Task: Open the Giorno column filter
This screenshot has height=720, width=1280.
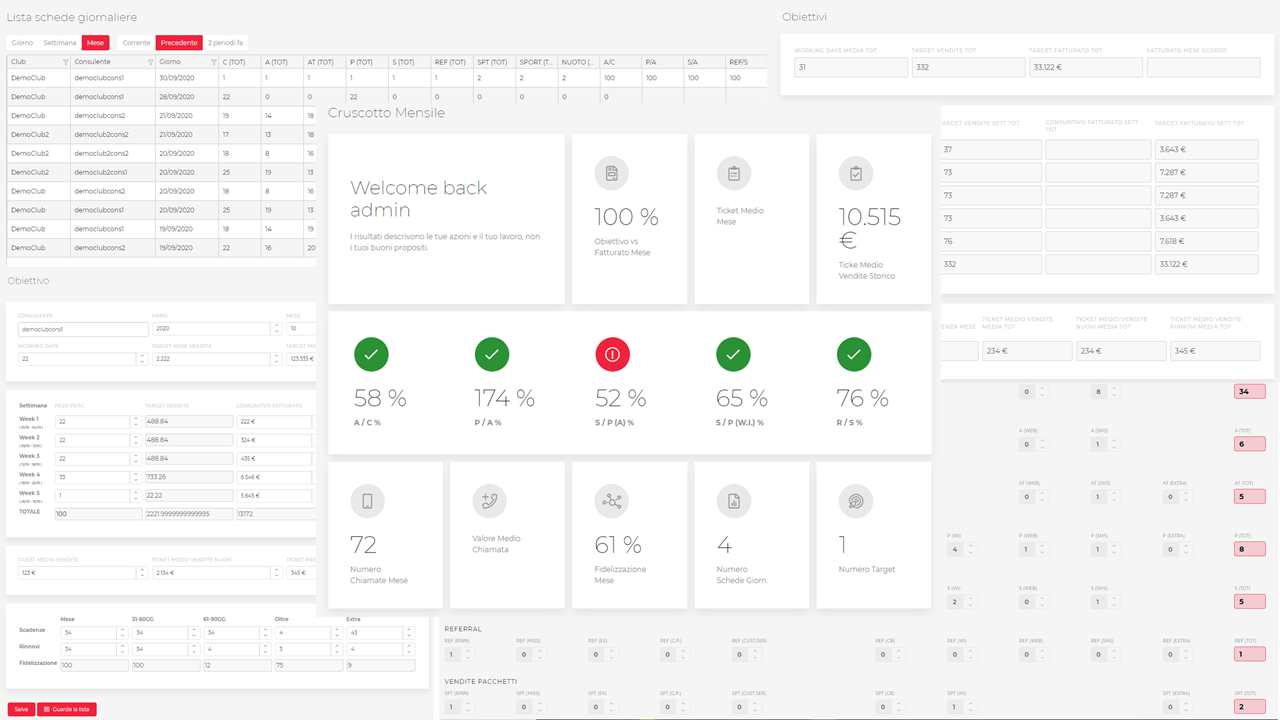Action: [x=214, y=62]
